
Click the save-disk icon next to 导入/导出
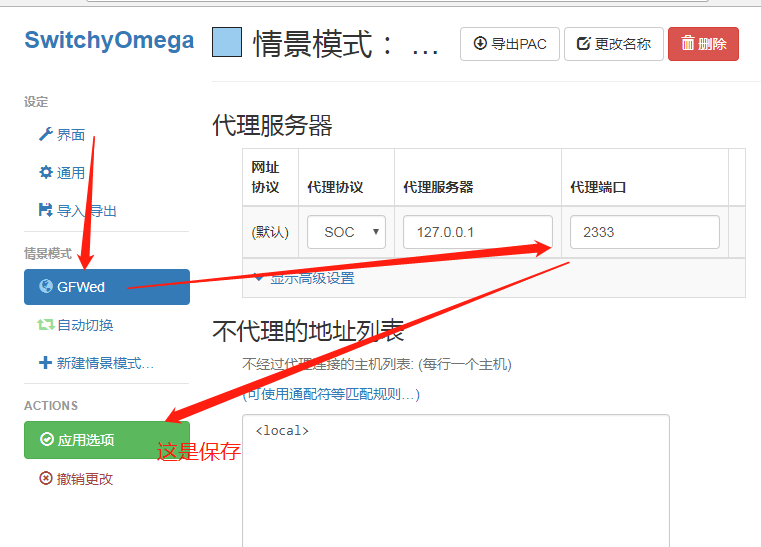click(x=46, y=210)
